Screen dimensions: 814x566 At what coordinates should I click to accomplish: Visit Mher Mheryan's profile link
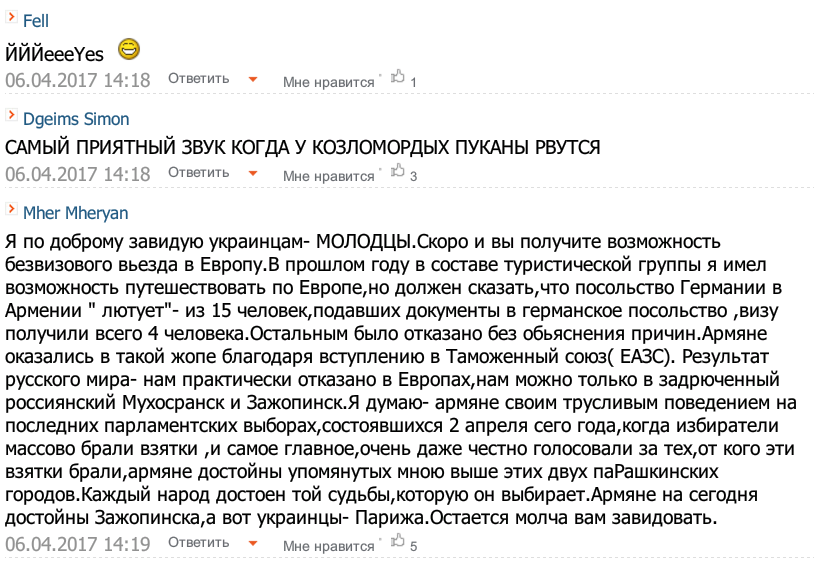(75, 213)
